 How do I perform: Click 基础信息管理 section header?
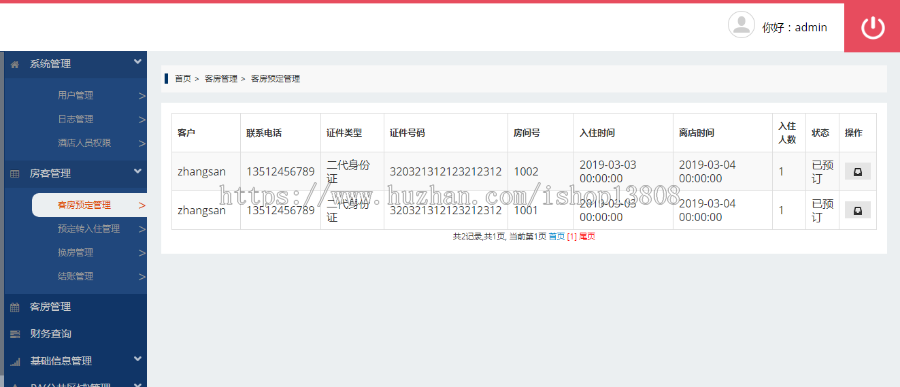[x=61, y=361]
